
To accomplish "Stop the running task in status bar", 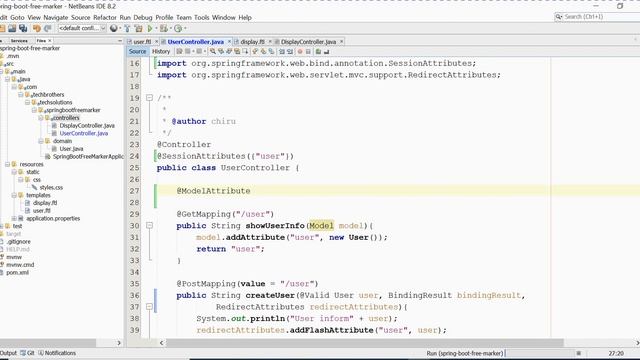I will click(x=578, y=353).
